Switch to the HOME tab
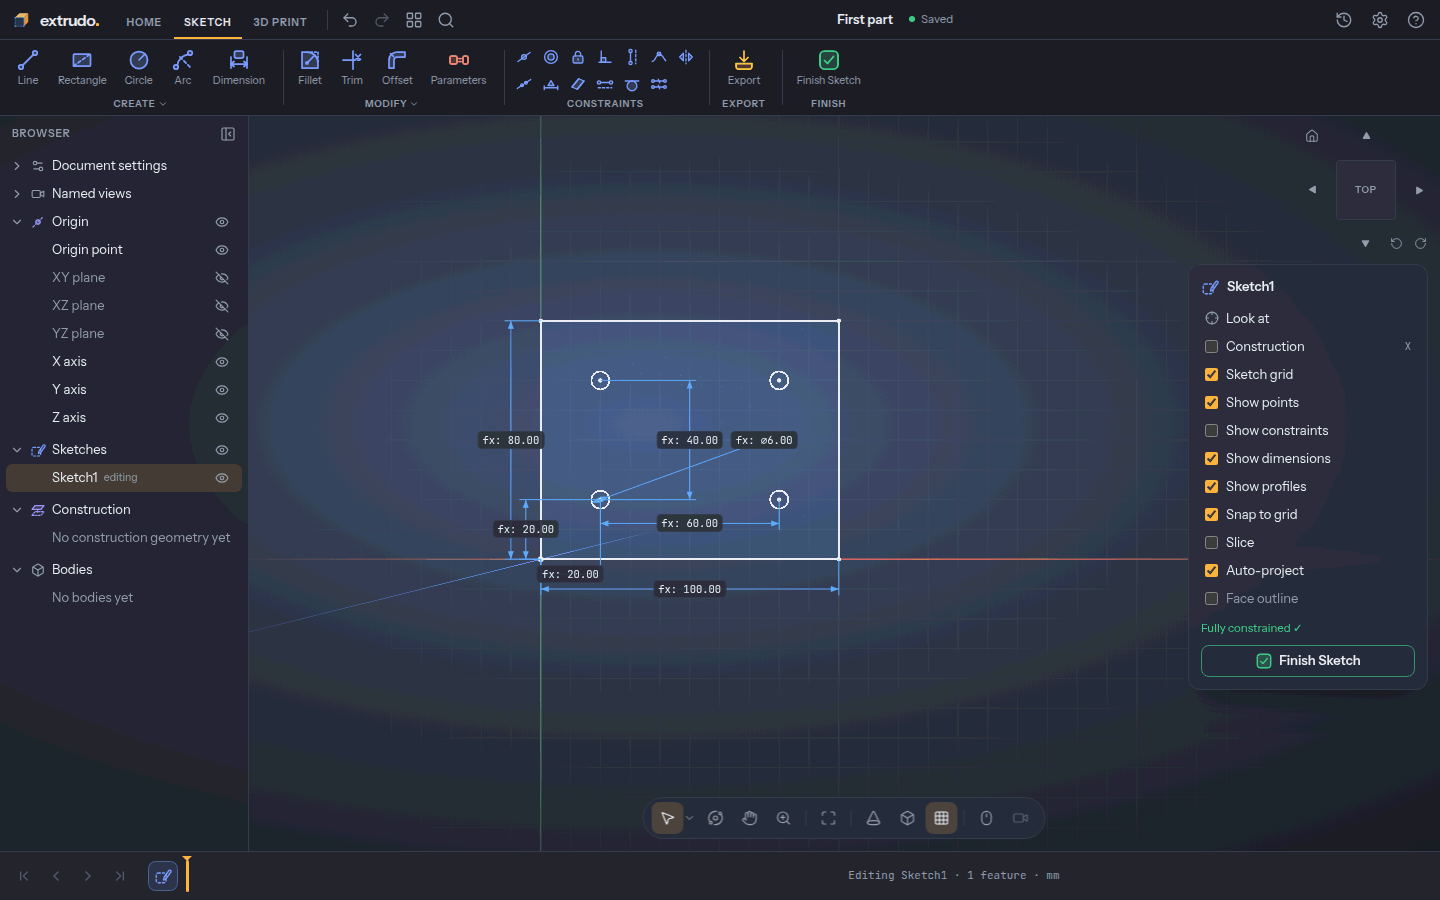Image resolution: width=1440 pixels, height=900 pixels. click(x=144, y=22)
